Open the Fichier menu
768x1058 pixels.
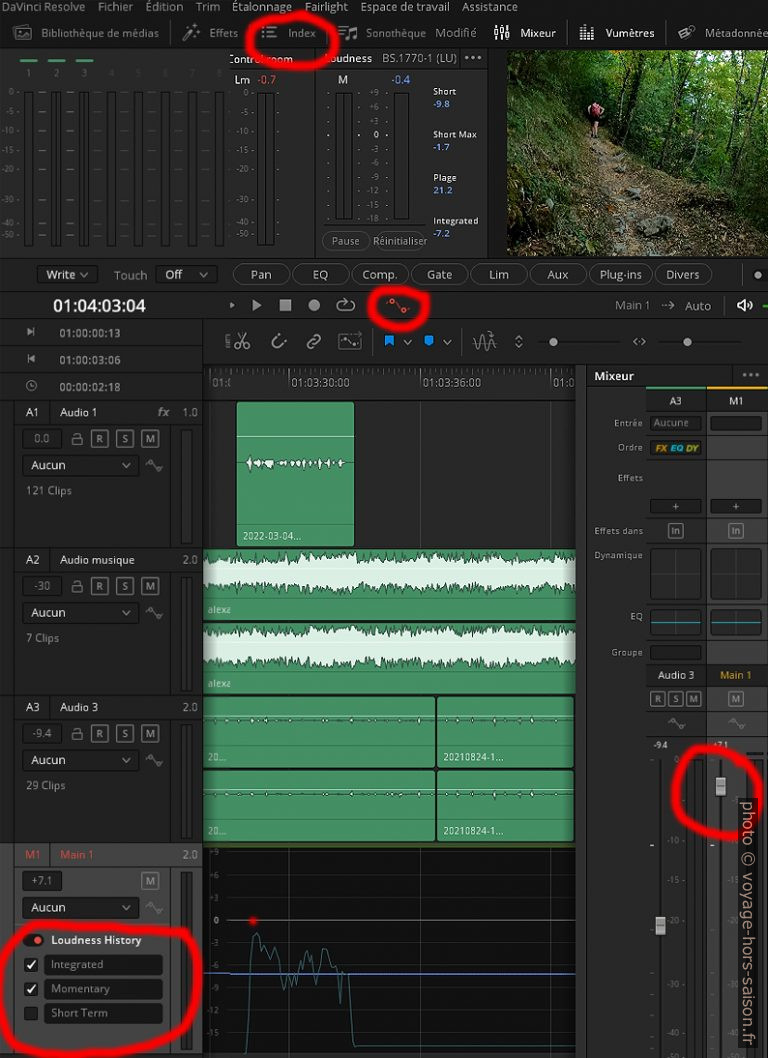pyautogui.click(x=115, y=7)
